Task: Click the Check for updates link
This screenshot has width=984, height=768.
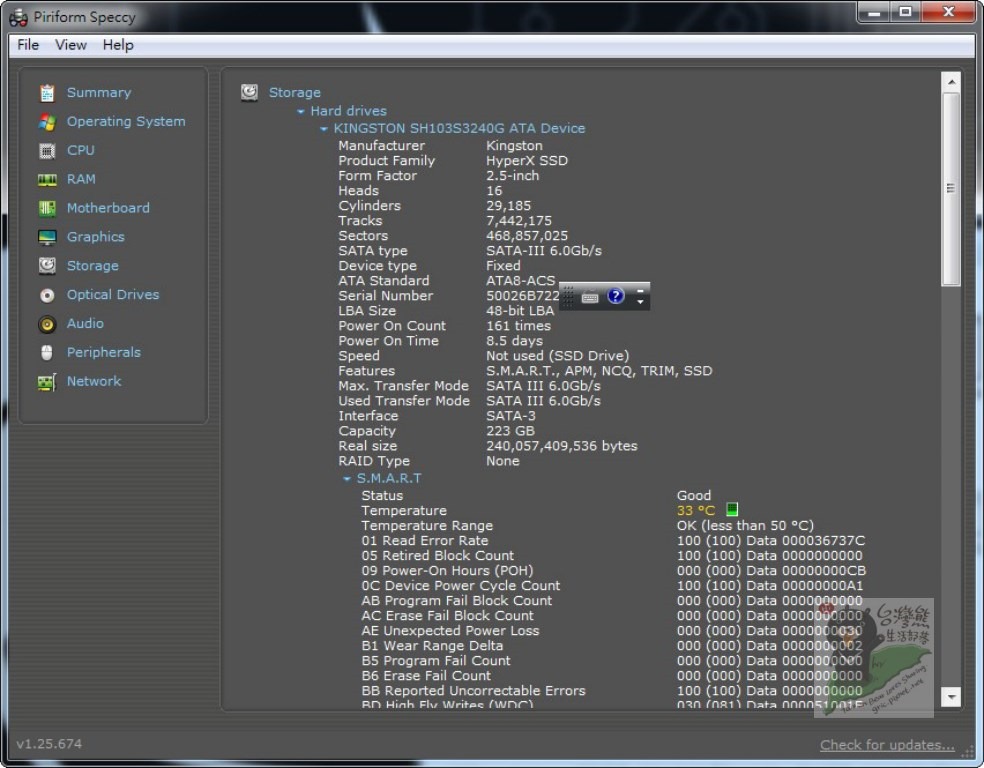Action: (x=887, y=745)
